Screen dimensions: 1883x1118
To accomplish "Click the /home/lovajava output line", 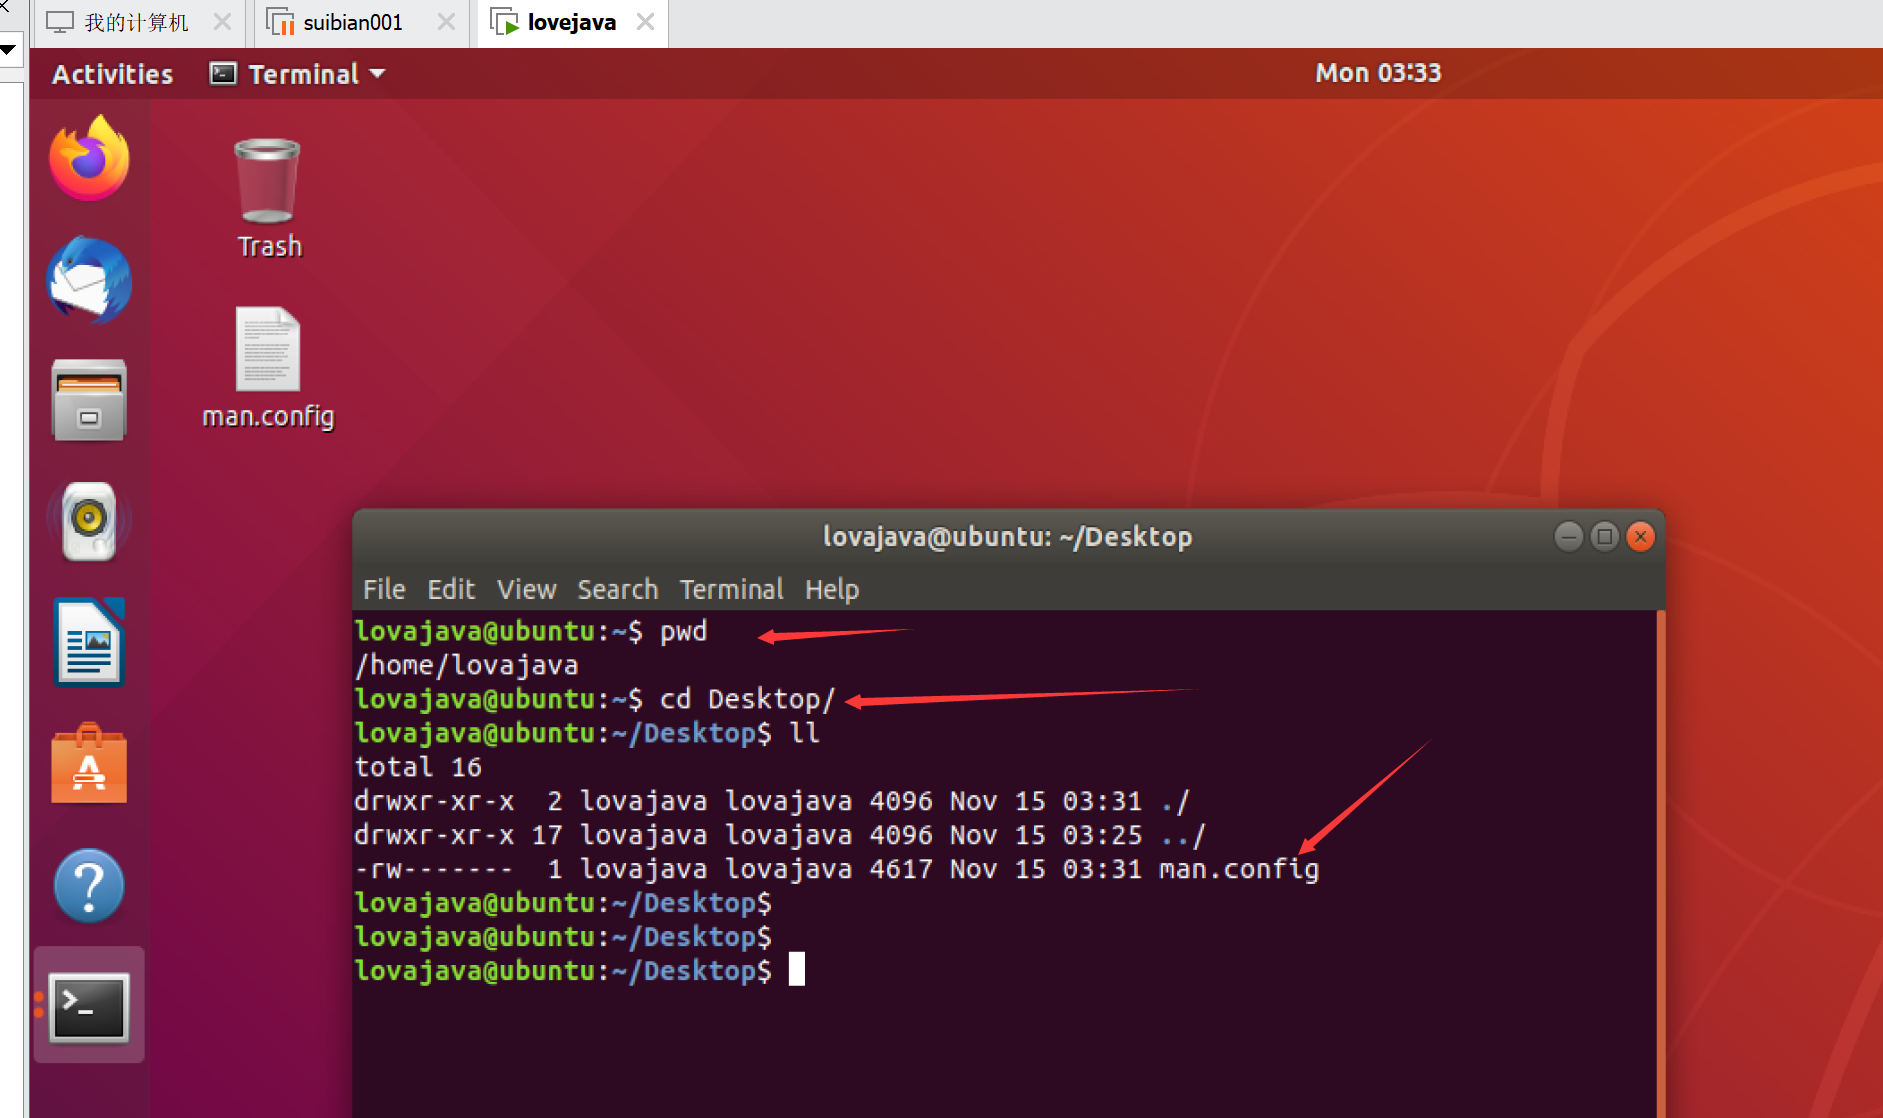I will 466,665.
